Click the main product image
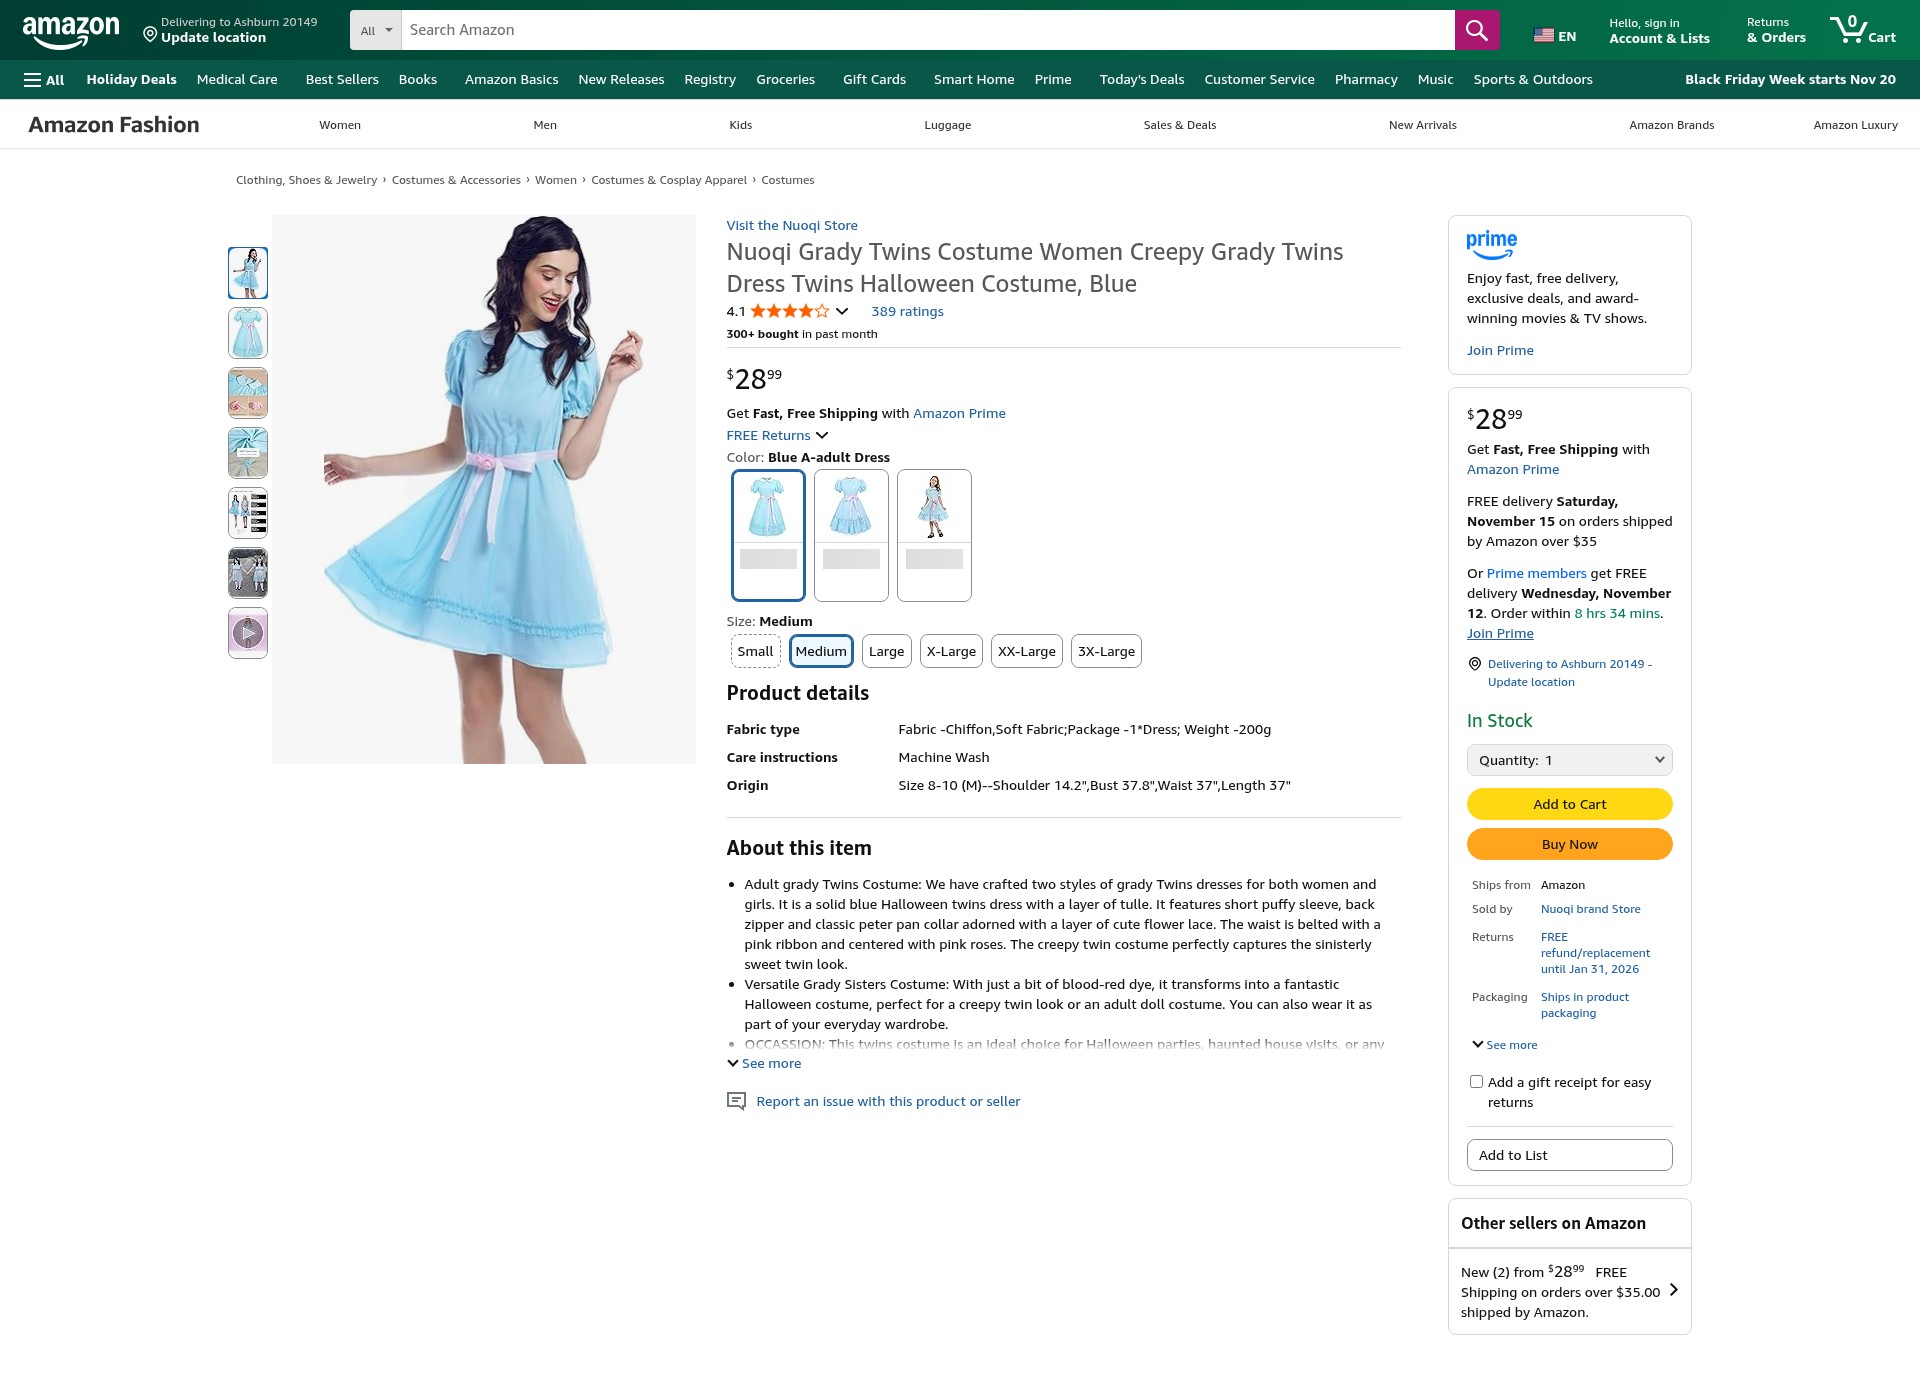Screen dimensions: 1920x1389 pos(484,490)
